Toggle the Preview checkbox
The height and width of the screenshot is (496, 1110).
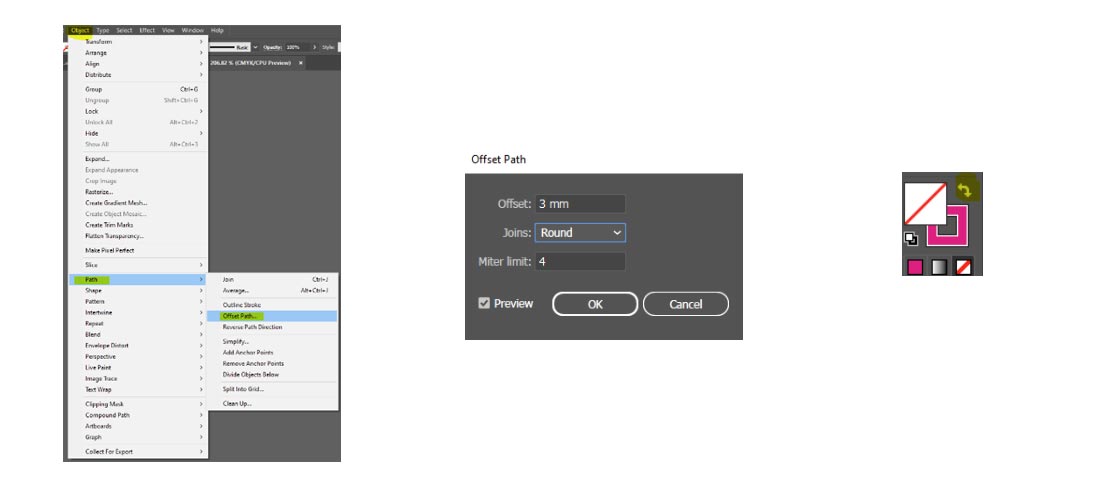(x=484, y=304)
